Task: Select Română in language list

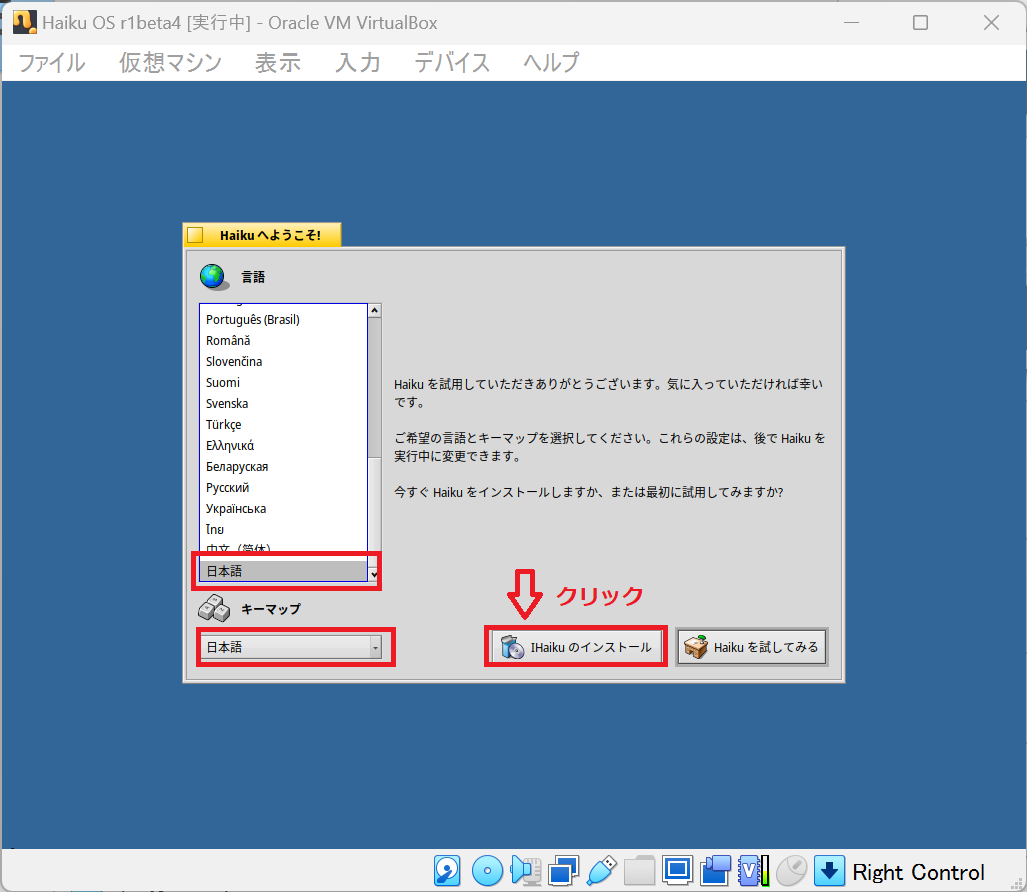Action: pos(283,341)
